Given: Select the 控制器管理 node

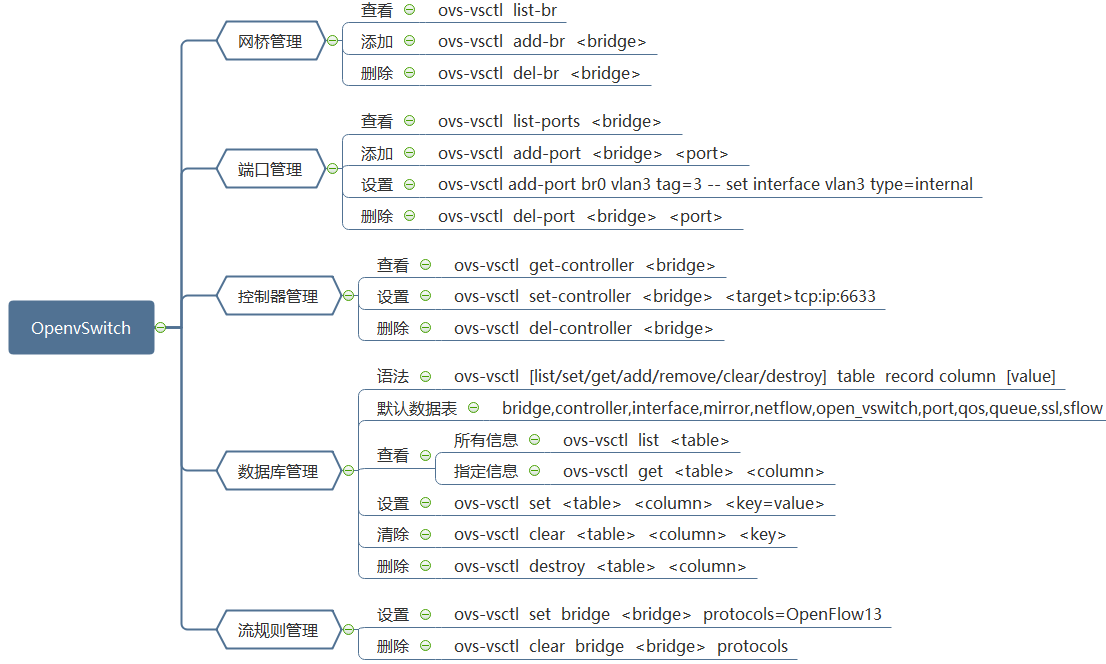Looking at the screenshot, I should [x=278, y=296].
